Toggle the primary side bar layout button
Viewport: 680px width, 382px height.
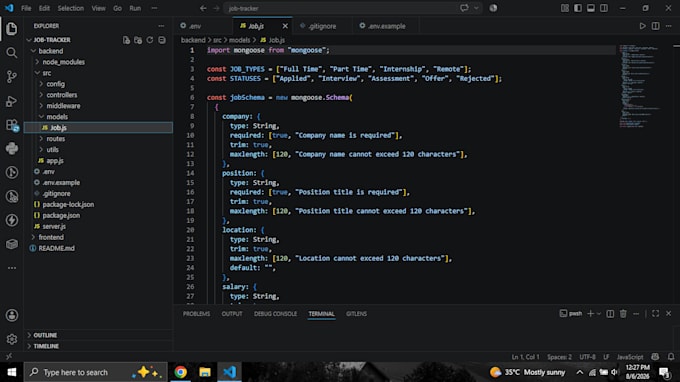578,8
